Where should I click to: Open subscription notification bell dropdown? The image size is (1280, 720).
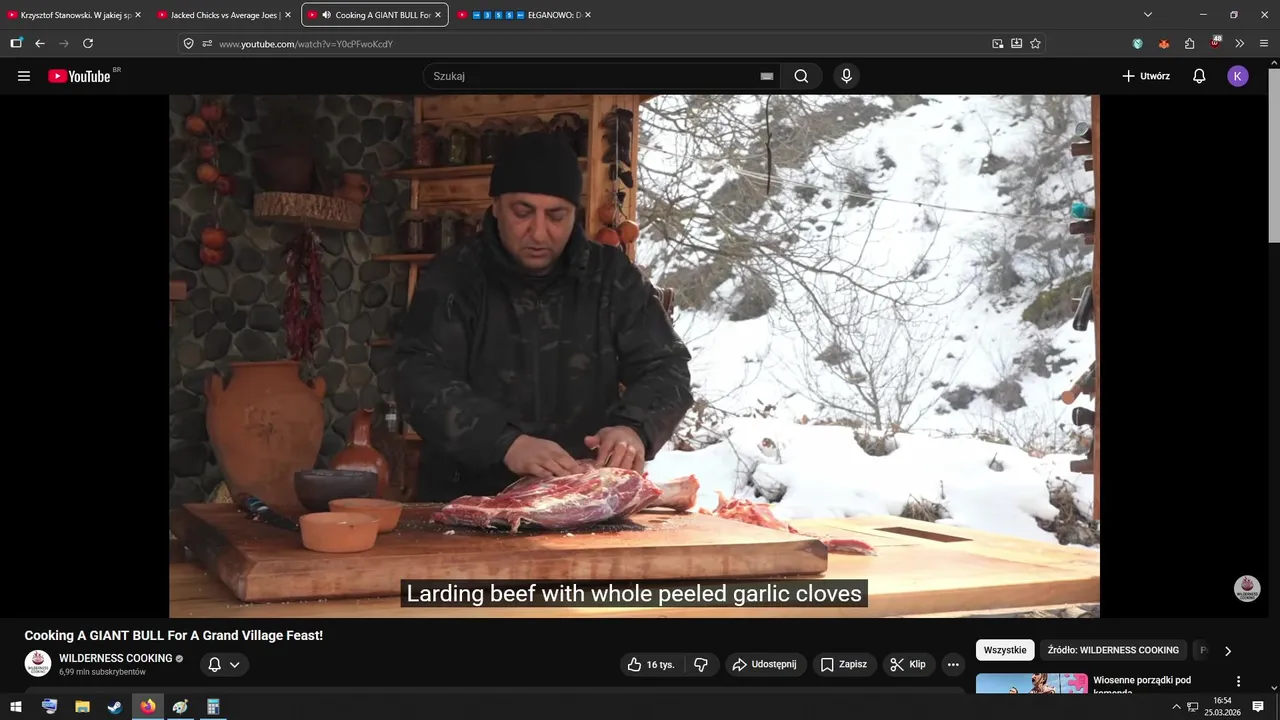pyautogui.click(x=224, y=664)
